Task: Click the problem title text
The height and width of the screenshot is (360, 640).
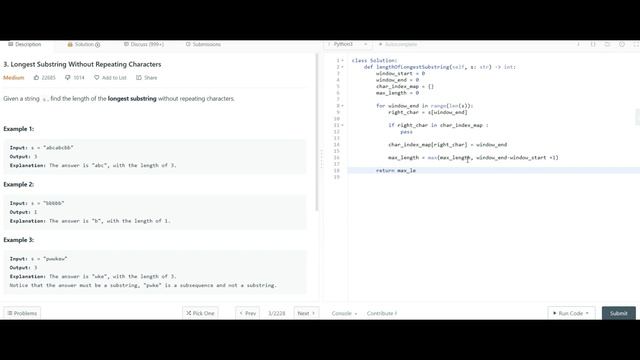Action: (x=82, y=64)
